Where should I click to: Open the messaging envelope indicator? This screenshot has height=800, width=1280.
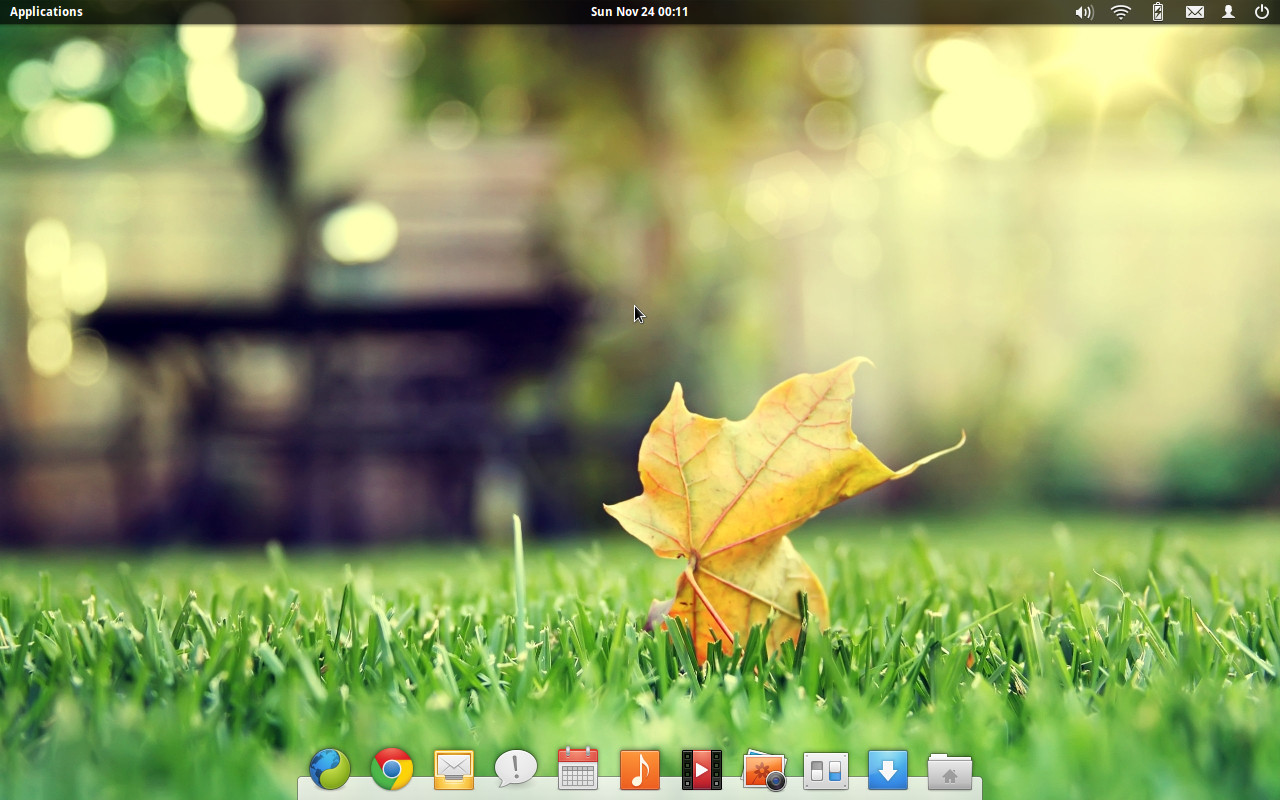coord(1195,12)
